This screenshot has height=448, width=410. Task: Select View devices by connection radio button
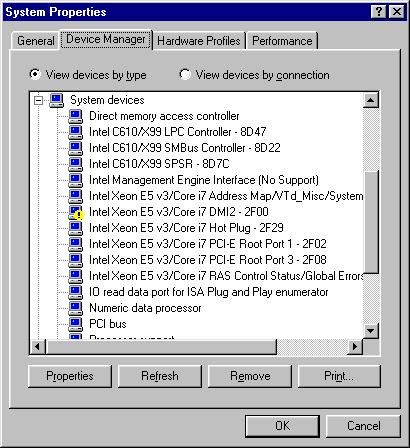pos(185,74)
